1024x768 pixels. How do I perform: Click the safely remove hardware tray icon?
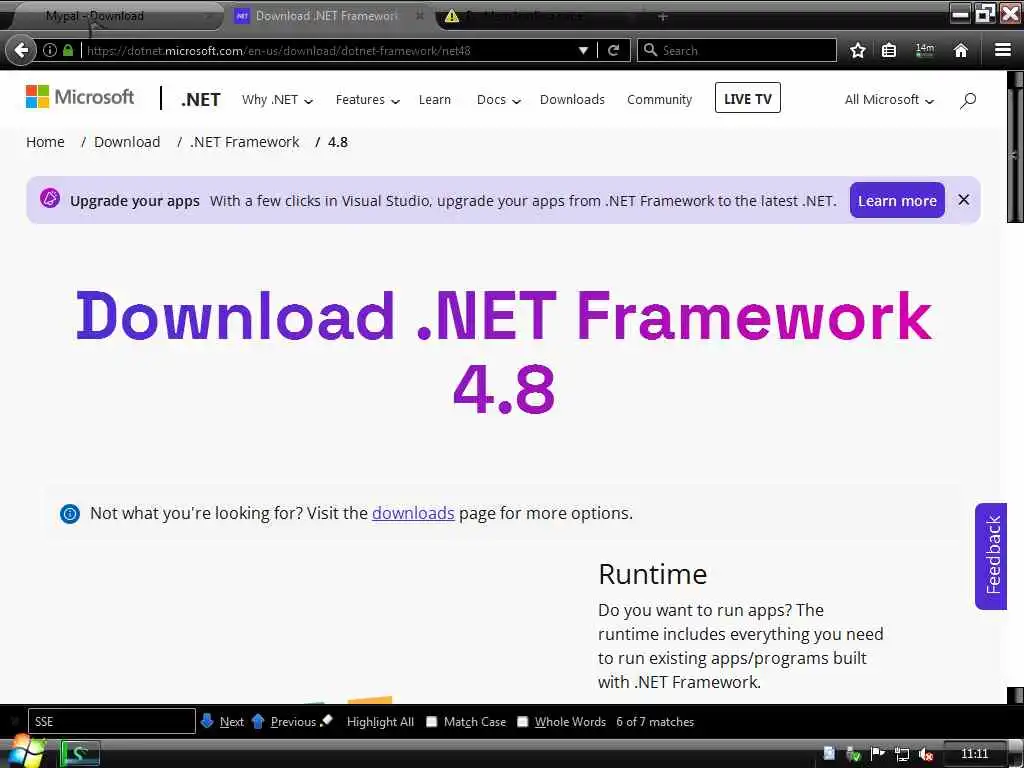(853, 754)
